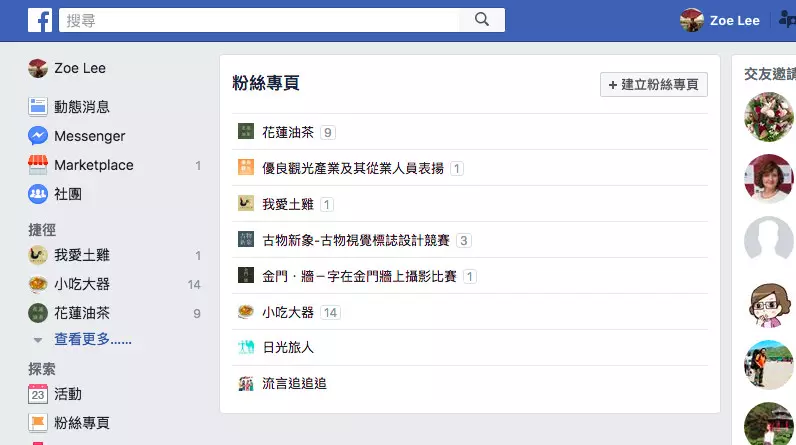The width and height of the screenshot is (796, 445).
Task: Click the Facebook logo icon
Action: coord(40,20)
